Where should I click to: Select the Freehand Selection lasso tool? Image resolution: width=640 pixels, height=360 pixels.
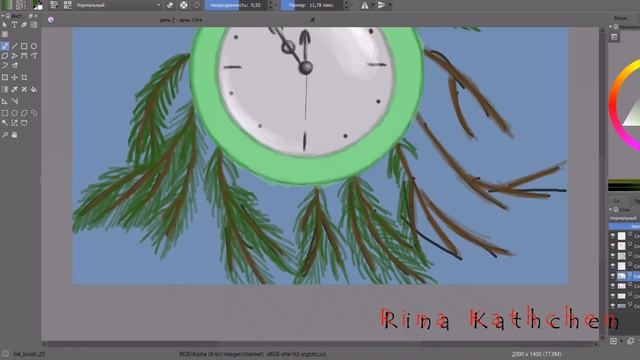34,113
